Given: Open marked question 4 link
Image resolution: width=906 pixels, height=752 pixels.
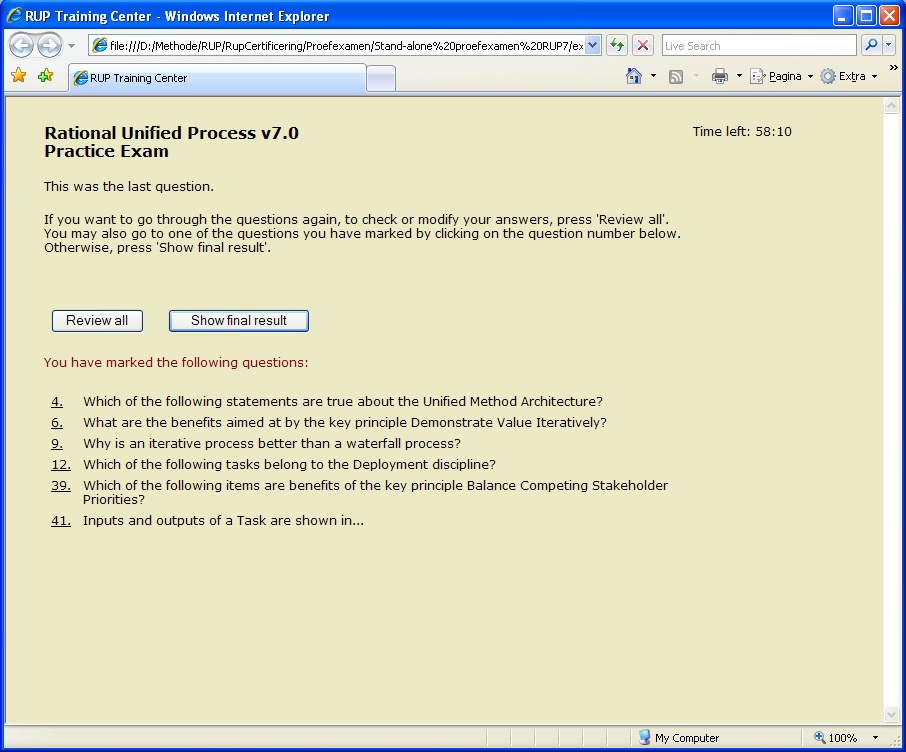Looking at the screenshot, I should [x=57, y=402].
